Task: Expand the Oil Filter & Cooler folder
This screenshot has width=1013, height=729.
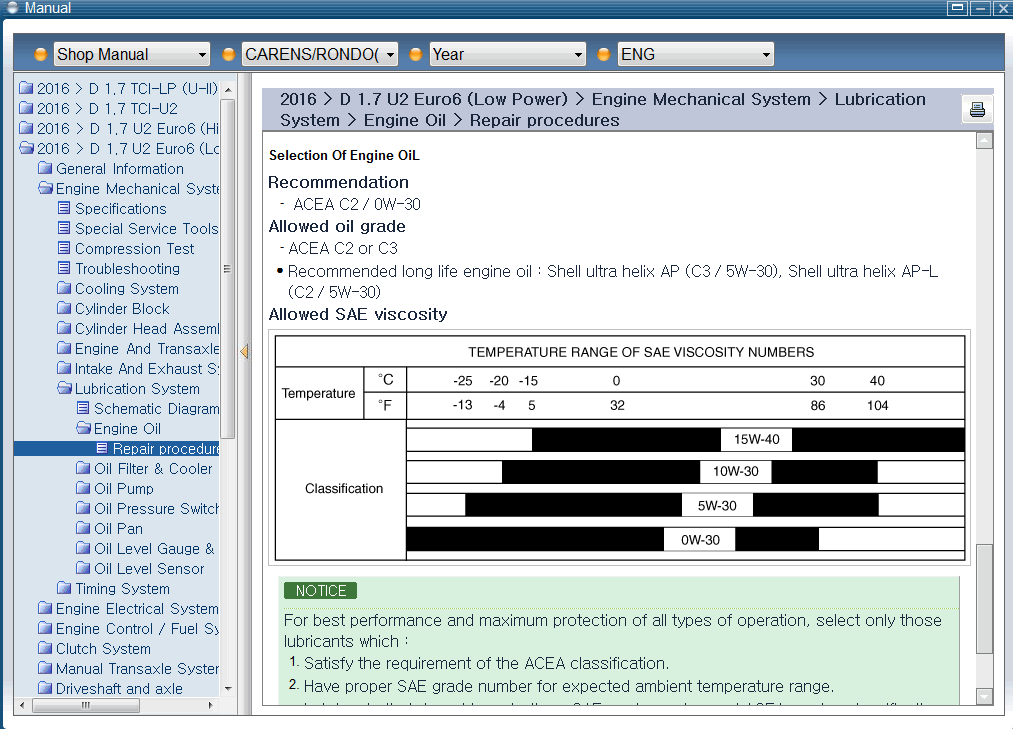Action: tap(145, 469)
